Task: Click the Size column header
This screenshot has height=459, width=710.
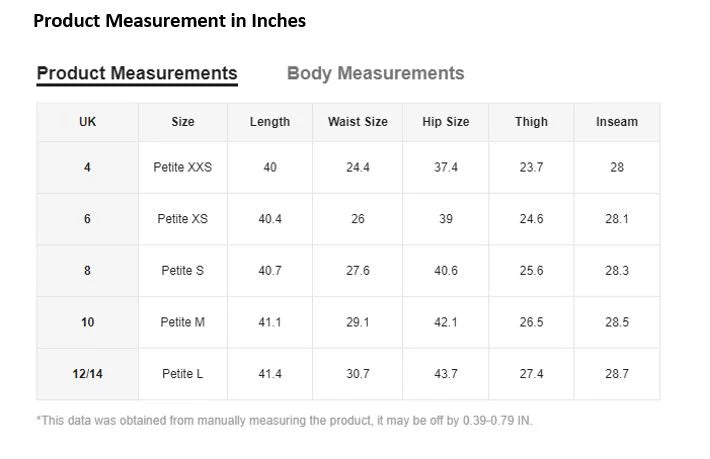Action: 183,122
